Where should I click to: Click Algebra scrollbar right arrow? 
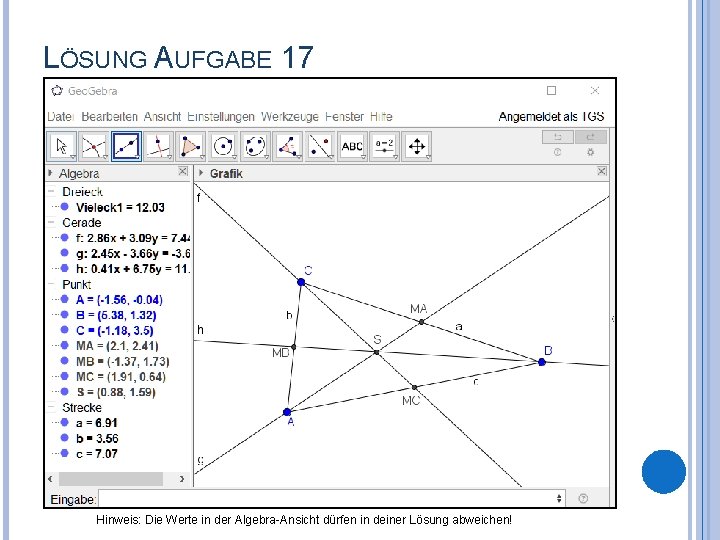pyautogui.click(x=182, y=478)
